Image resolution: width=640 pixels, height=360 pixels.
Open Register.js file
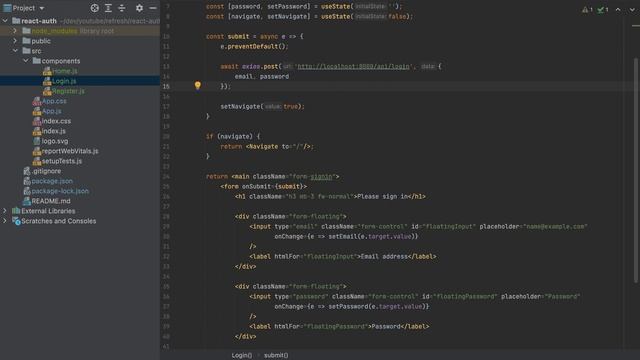click(x=69, y=91)
